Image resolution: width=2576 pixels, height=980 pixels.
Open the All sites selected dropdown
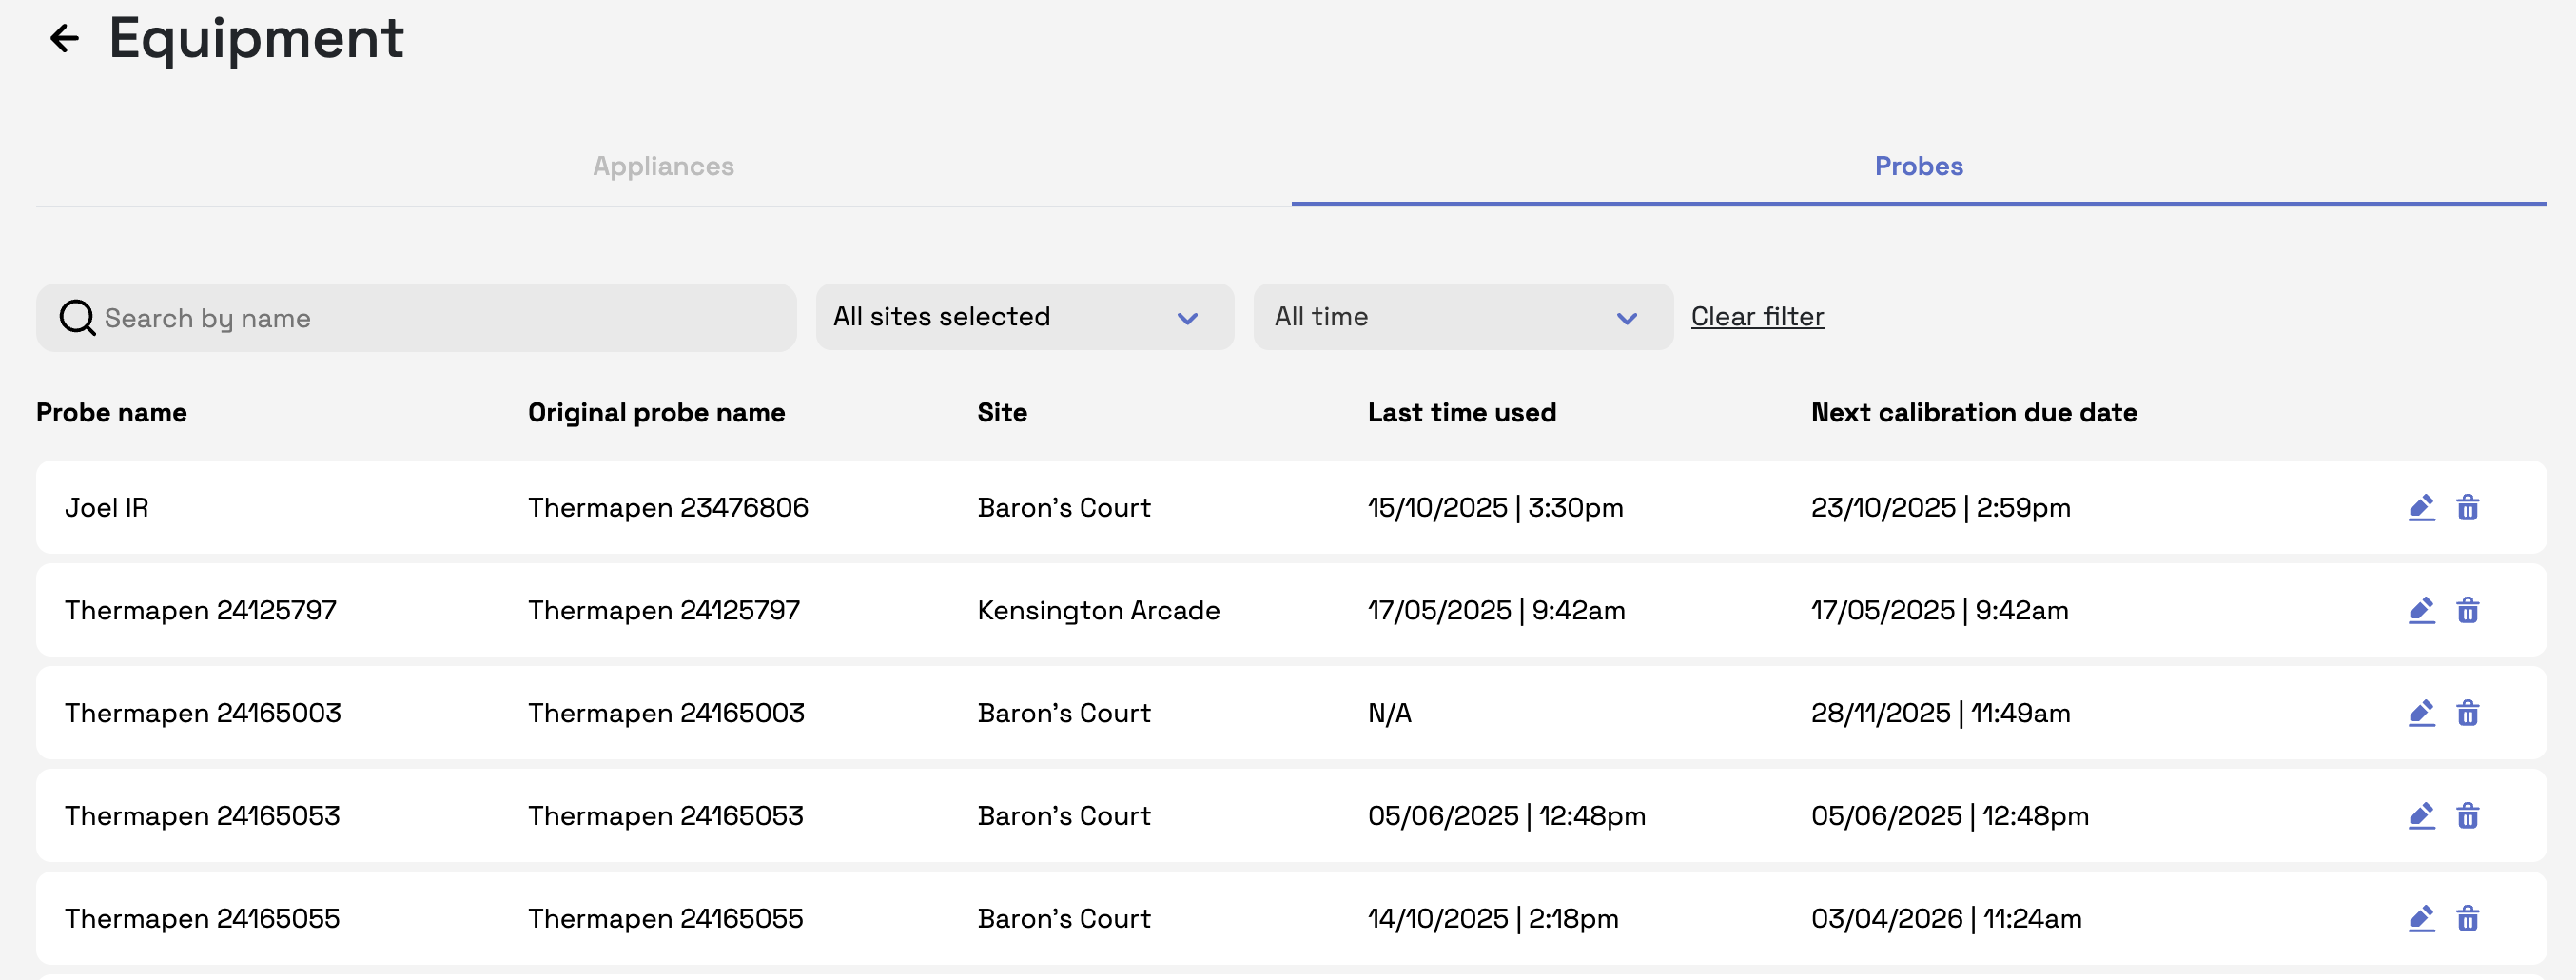click(1024, 317)
